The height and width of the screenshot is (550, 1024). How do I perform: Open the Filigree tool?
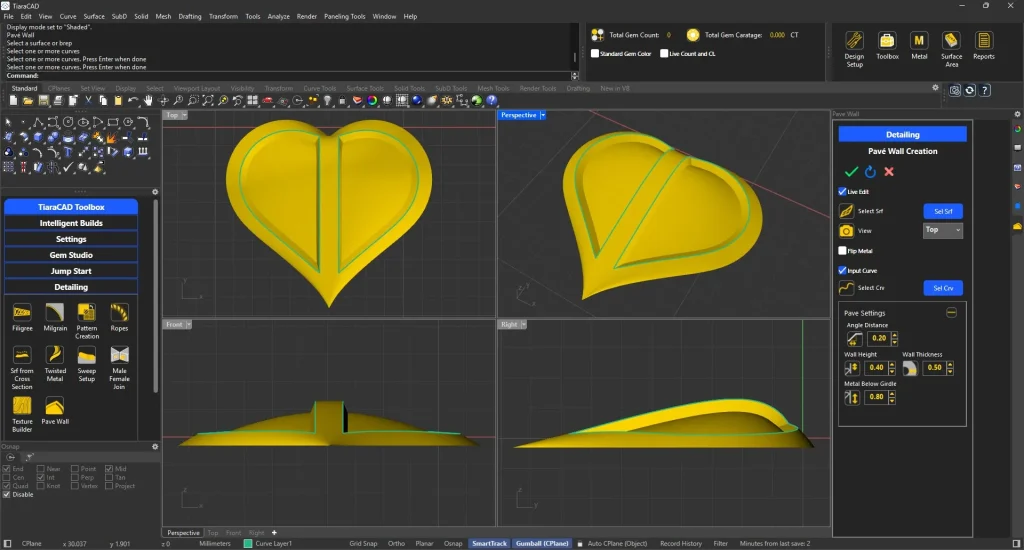[x=22, y=312]
